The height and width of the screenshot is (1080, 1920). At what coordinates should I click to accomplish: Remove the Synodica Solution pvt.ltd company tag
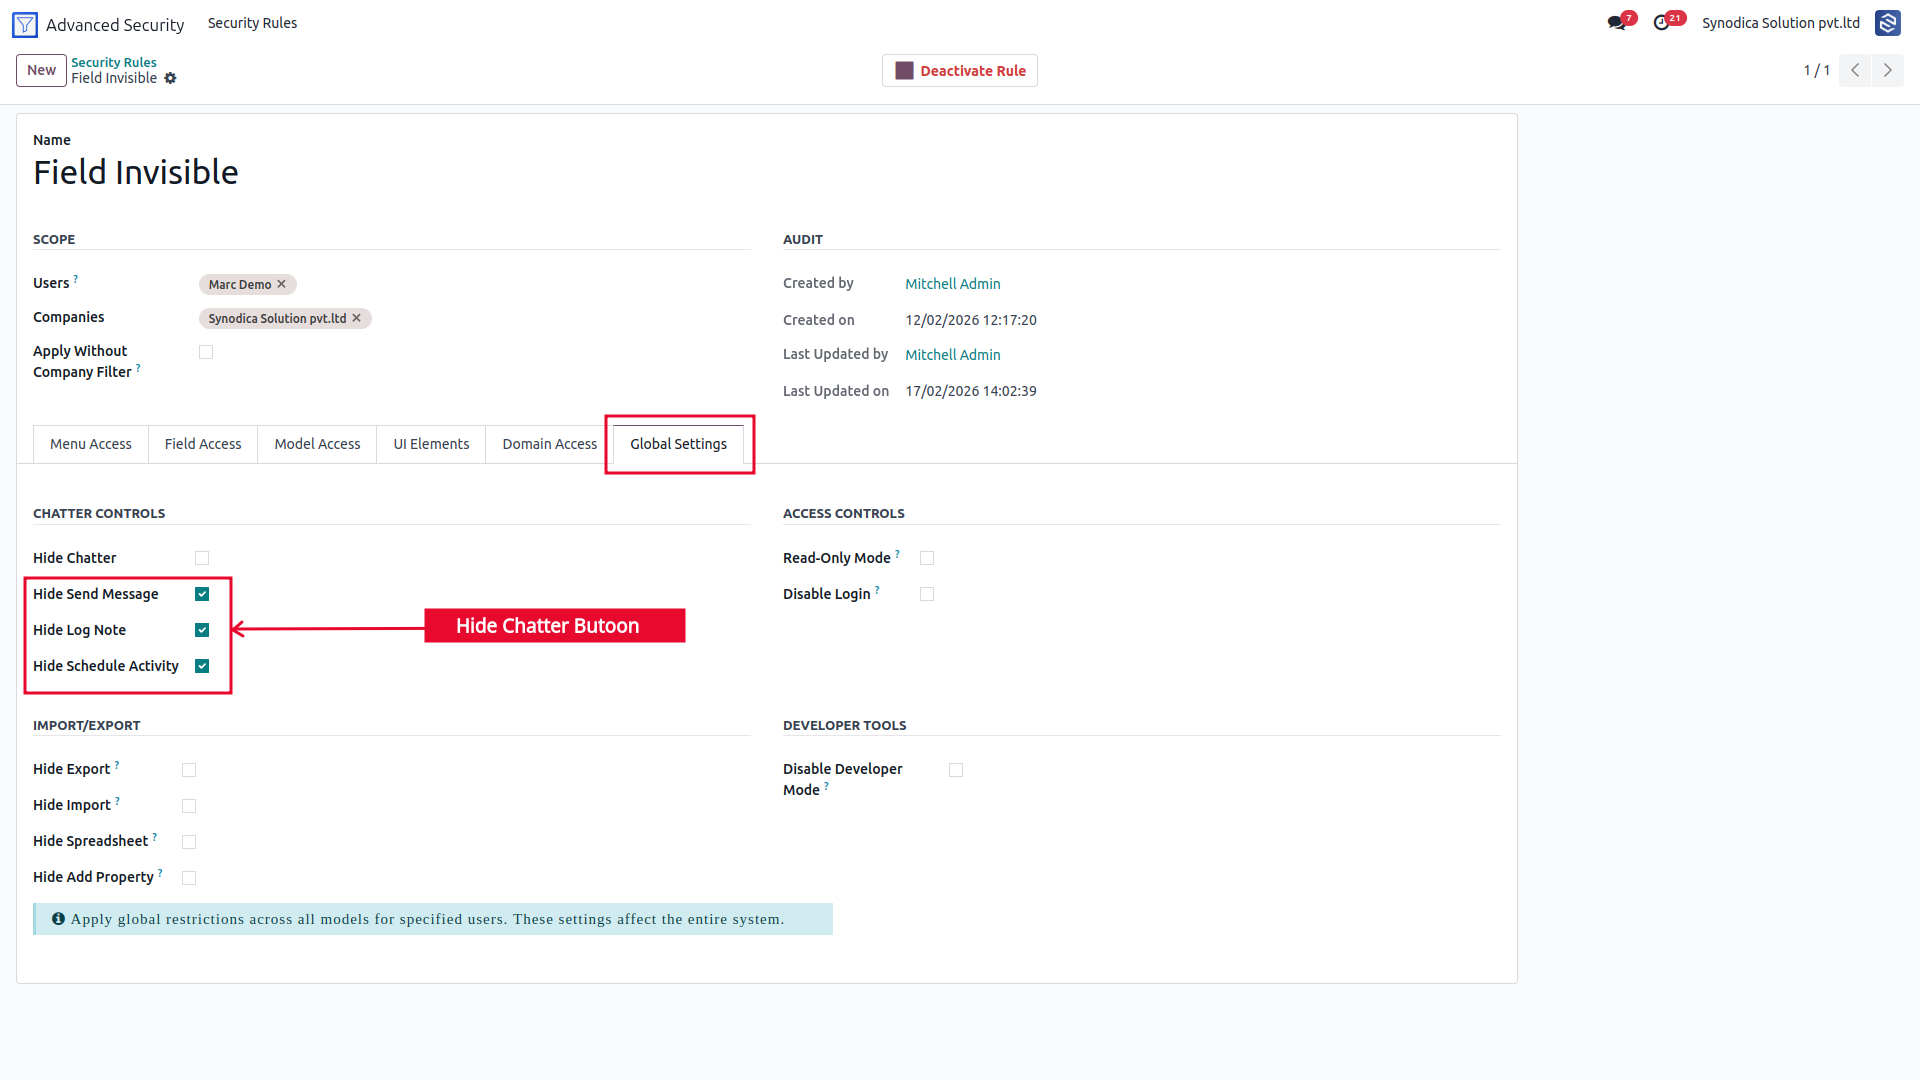click(356, 318)
